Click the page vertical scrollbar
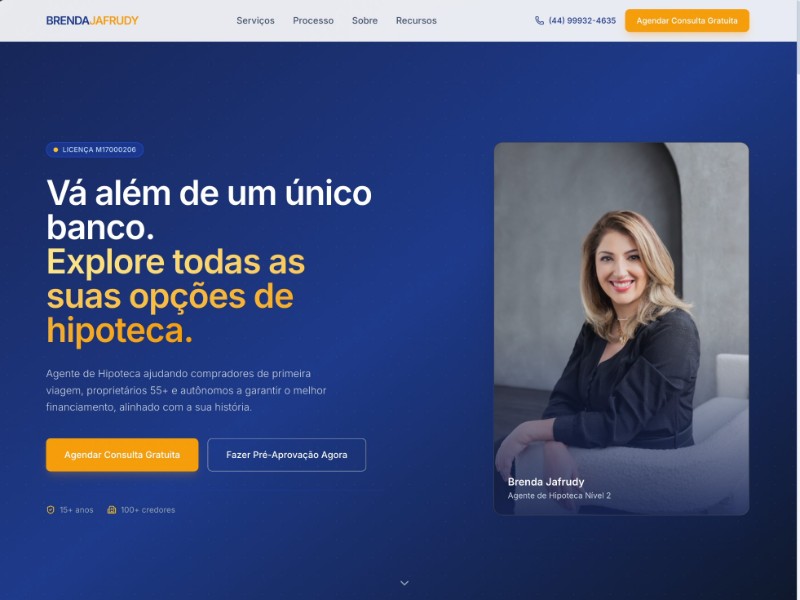Screen dimensions: 800x600 point(798,300)
